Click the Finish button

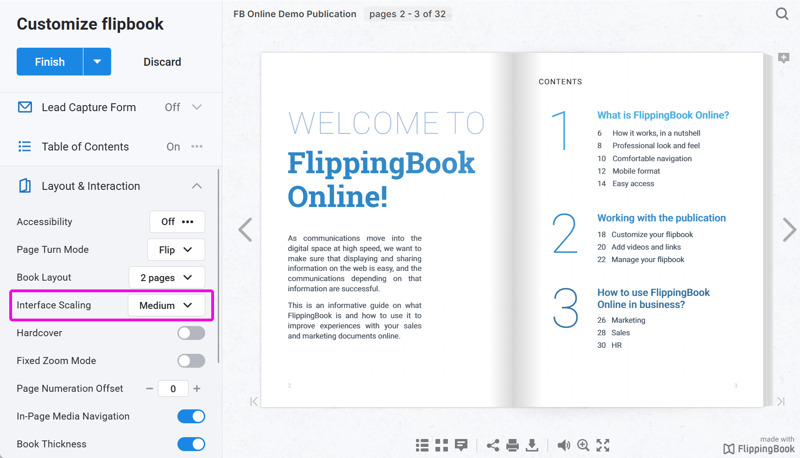pyautogui.click(x=49, y=62)
